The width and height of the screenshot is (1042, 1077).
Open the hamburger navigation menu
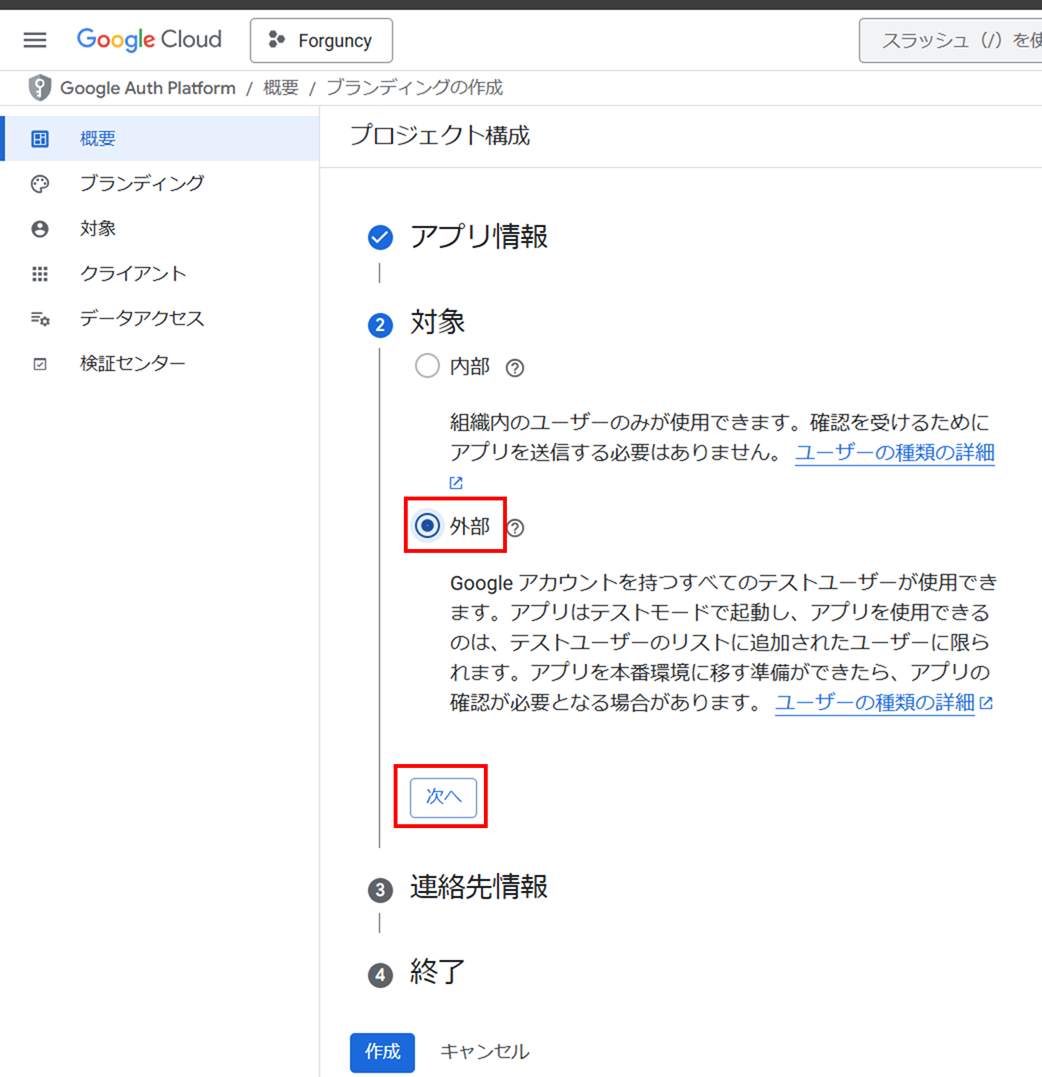point(35,40)
